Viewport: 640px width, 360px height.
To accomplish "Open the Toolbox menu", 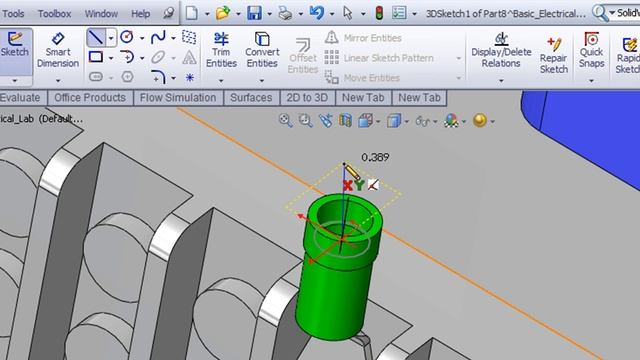I will pos(54,14).
